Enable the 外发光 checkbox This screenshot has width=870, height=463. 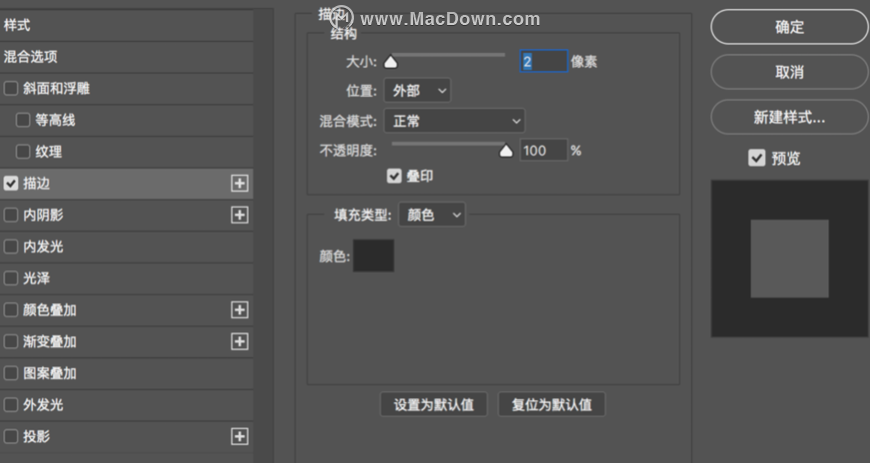[11, 405]
